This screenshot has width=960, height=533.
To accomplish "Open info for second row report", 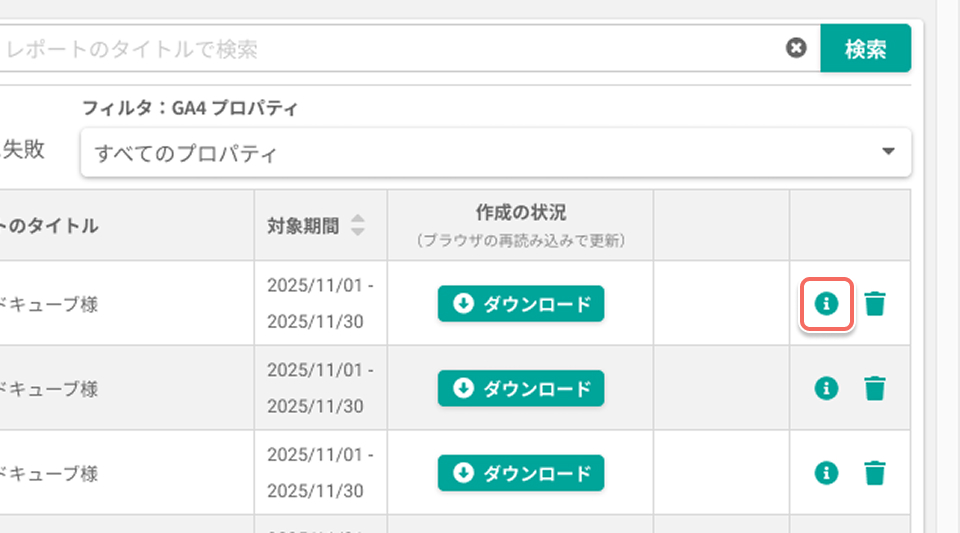I will tap(826, 388).
